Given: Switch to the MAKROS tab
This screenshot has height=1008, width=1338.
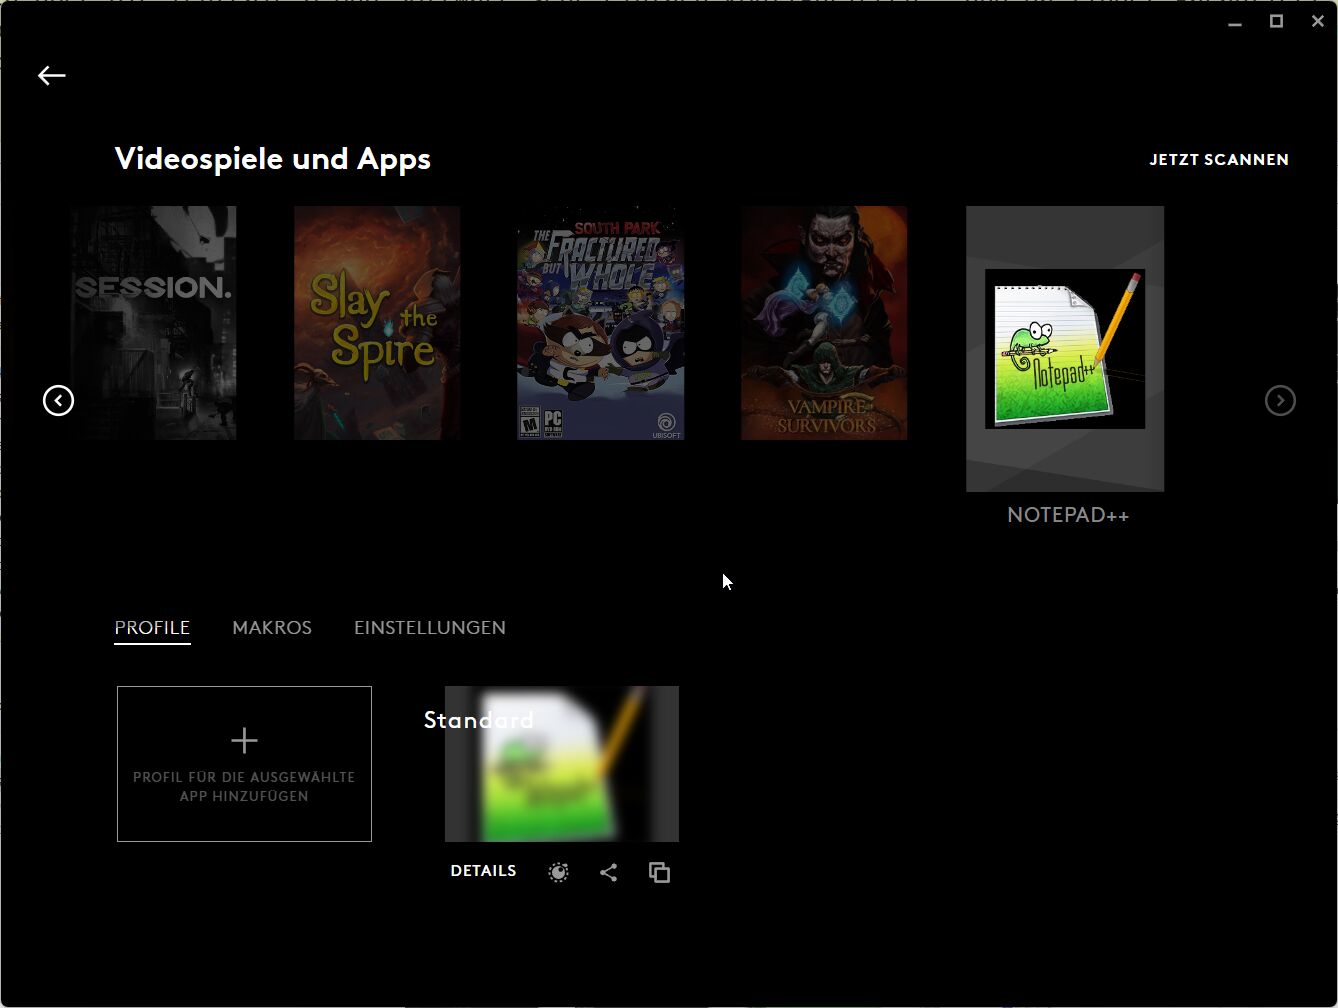Looking at the screenshot, I should (272, 628).
